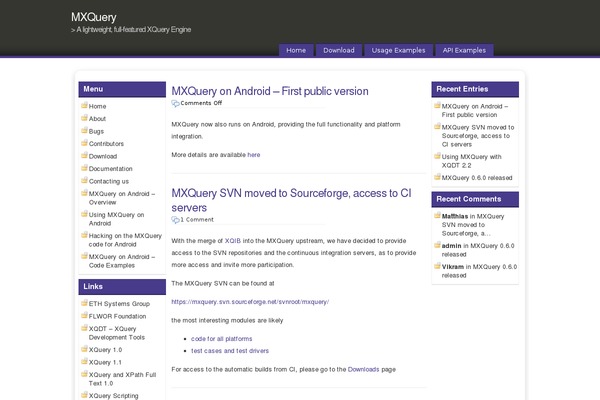Click folder icon beside recent entry MXQuery SVN moved
This screenshot has width=600, height=400.
tap(437, 126)
